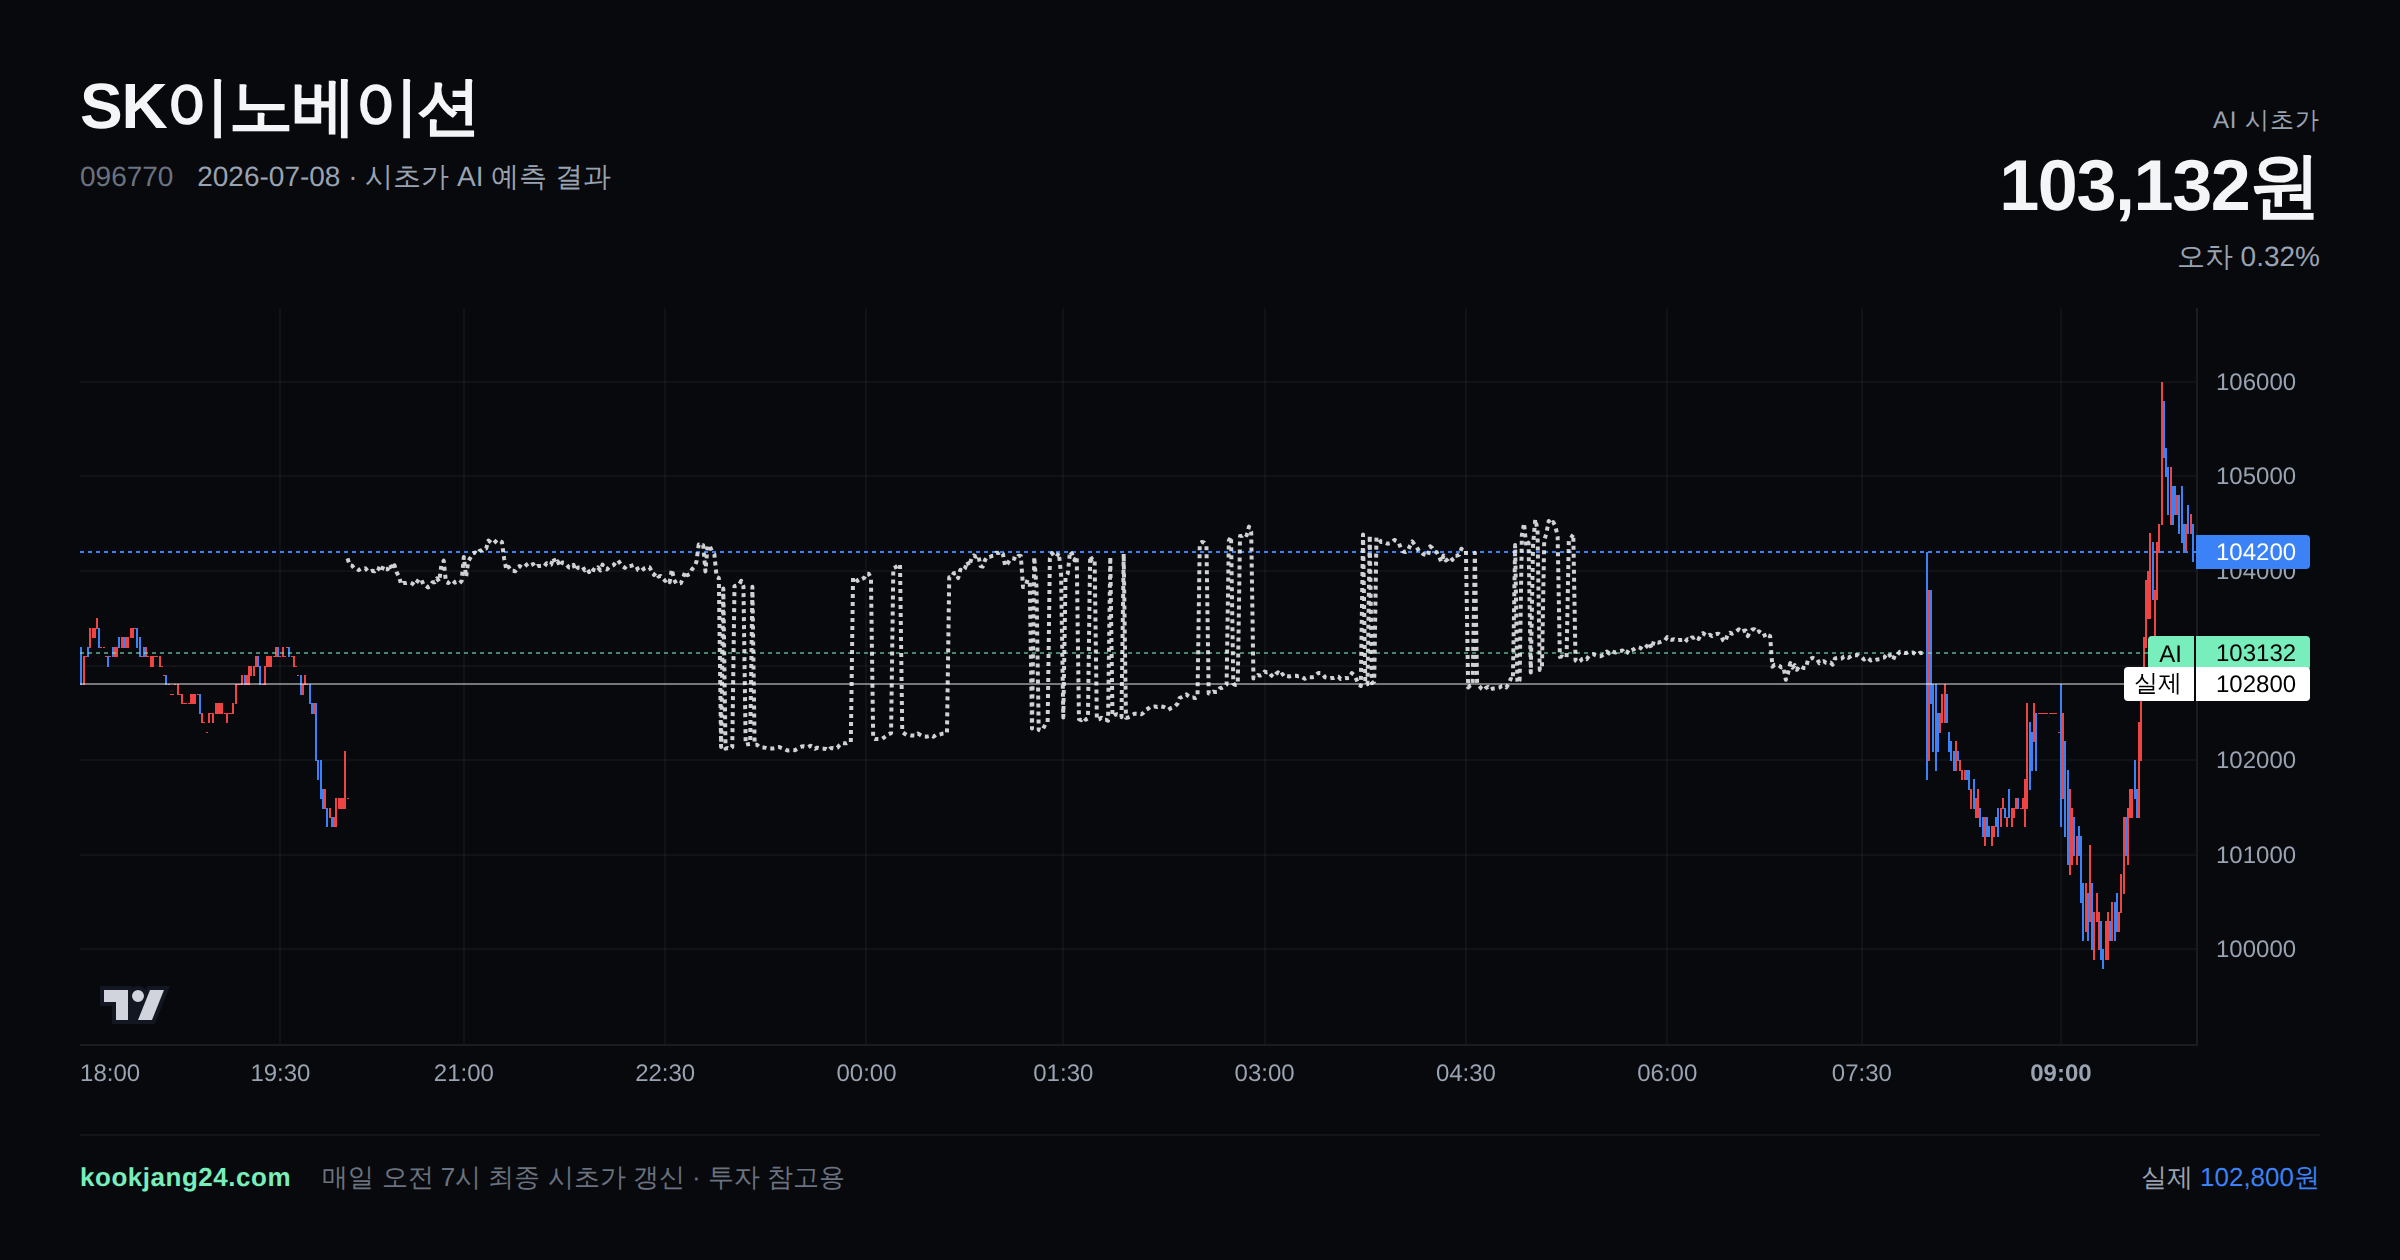This screenshot has width=2400, height=1260.
Task: Select the stock code 096770
Action: coord(126,177)
